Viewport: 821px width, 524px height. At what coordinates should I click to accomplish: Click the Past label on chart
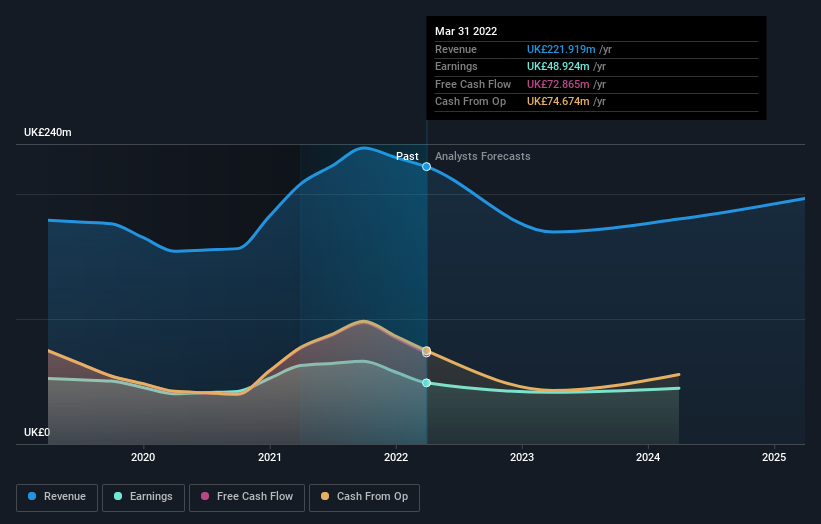coord(407,156)
